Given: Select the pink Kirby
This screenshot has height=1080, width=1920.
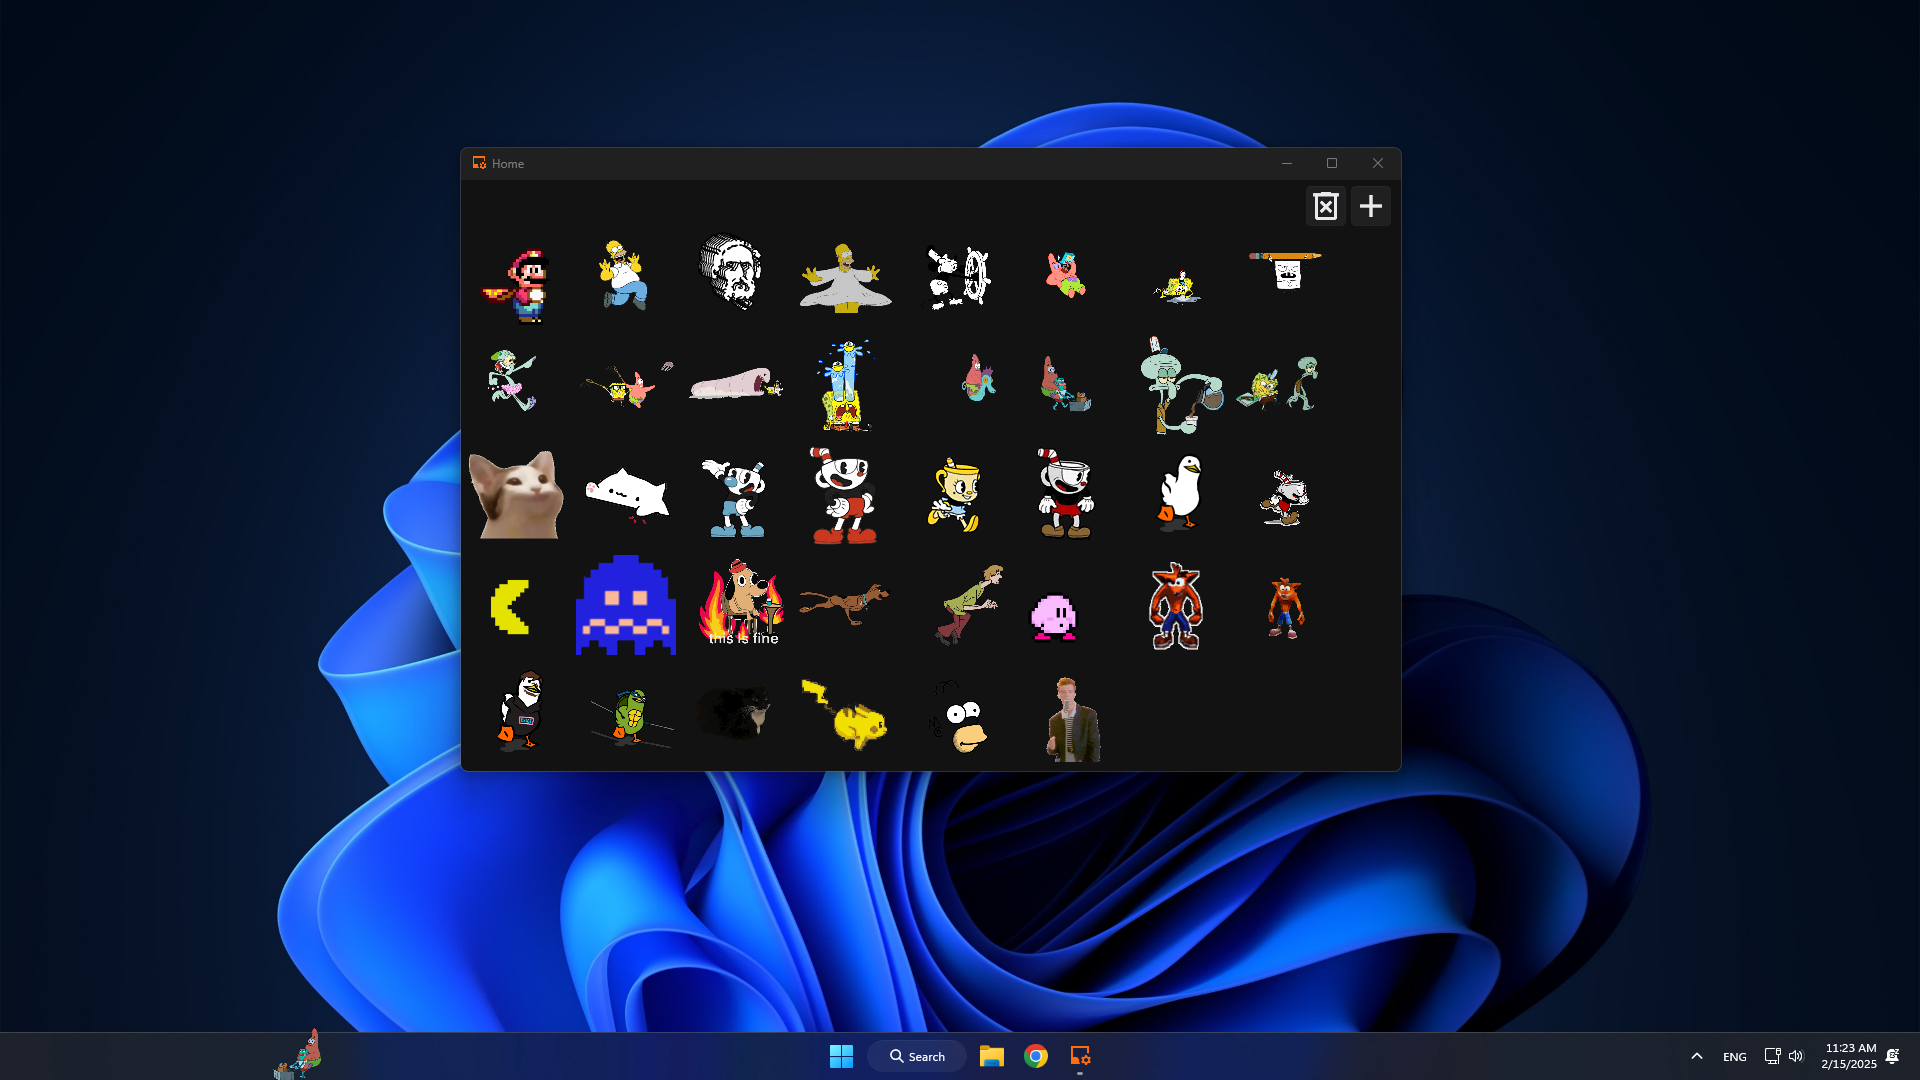Looking at the screenshot, I should click(x=1053, y=617).
